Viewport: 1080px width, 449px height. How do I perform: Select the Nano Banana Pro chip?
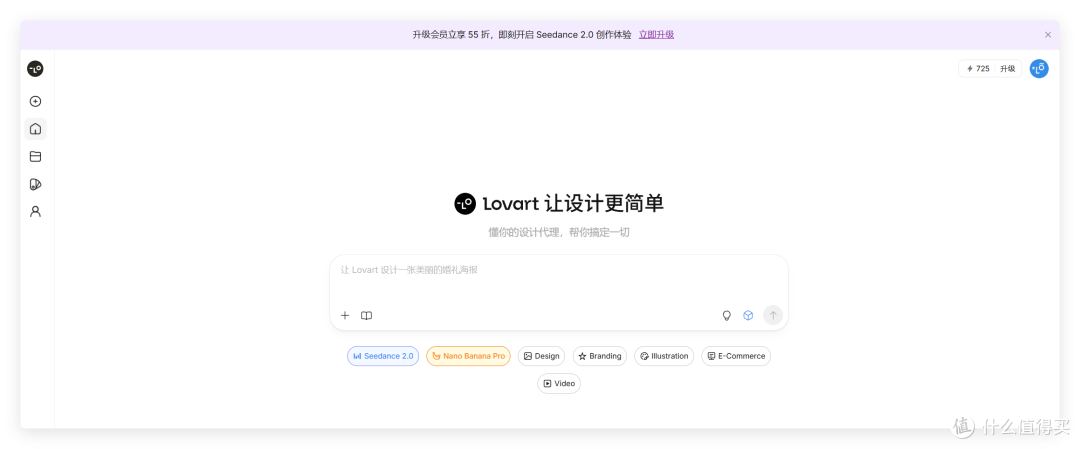(468, 356)
